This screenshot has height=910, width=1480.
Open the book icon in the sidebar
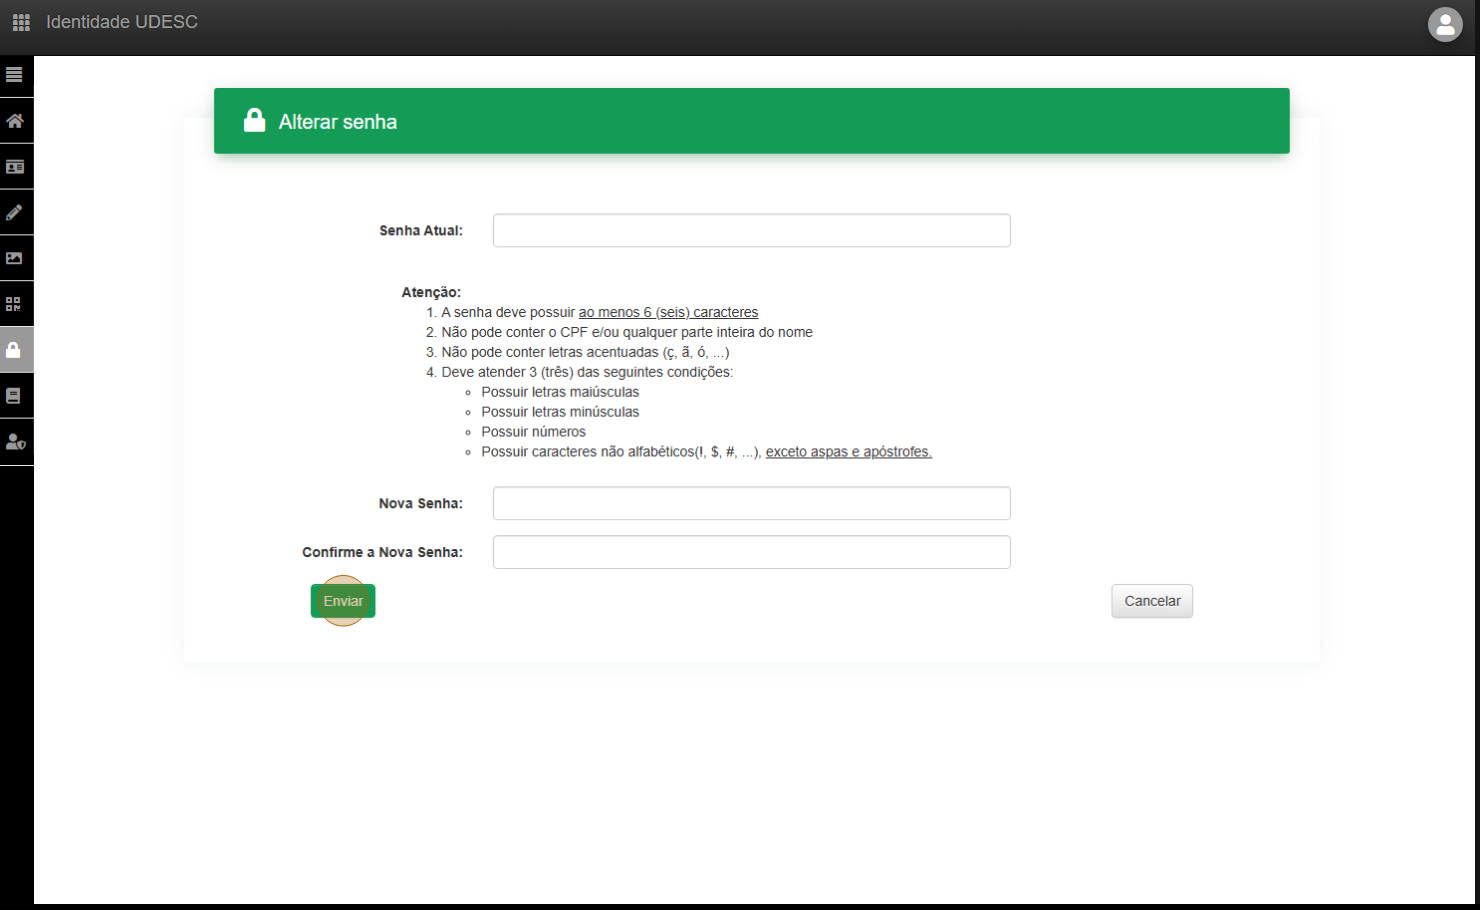click(x=15, y=396)
